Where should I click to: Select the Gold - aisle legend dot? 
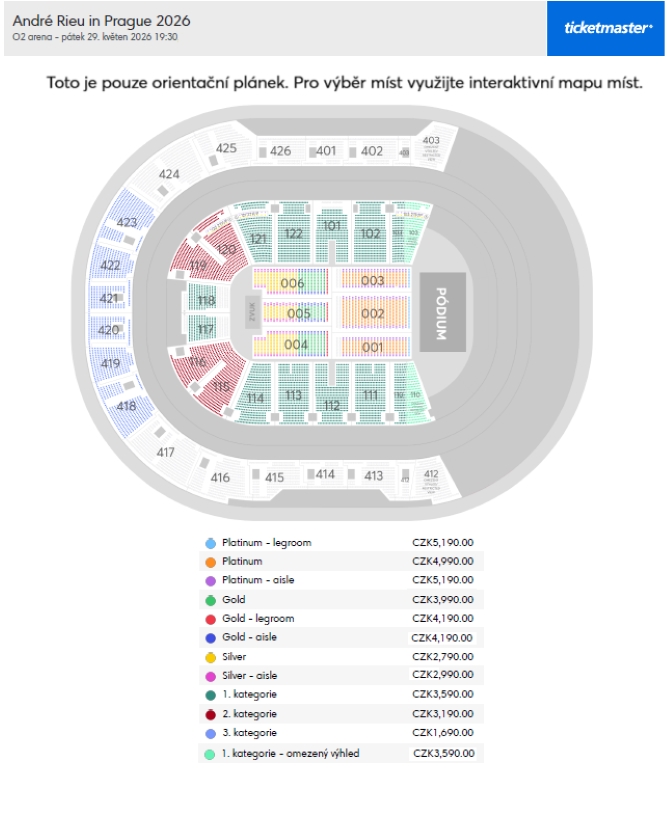(x=211, y=638)
